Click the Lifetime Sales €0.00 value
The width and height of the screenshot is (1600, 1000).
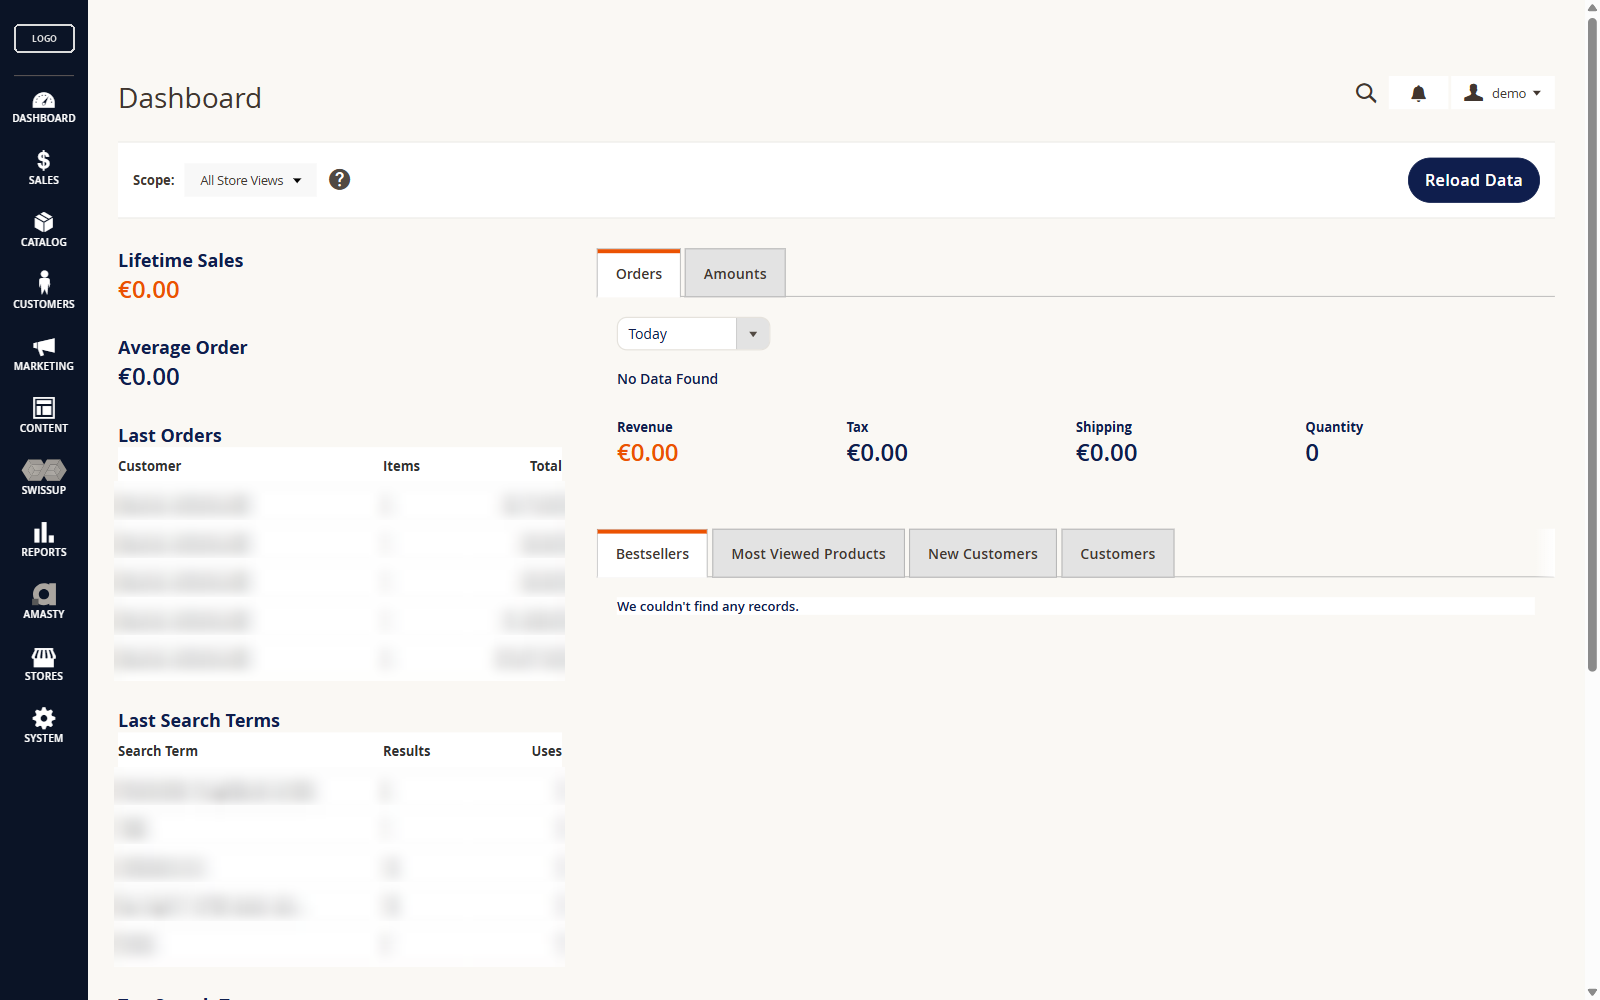149,290
